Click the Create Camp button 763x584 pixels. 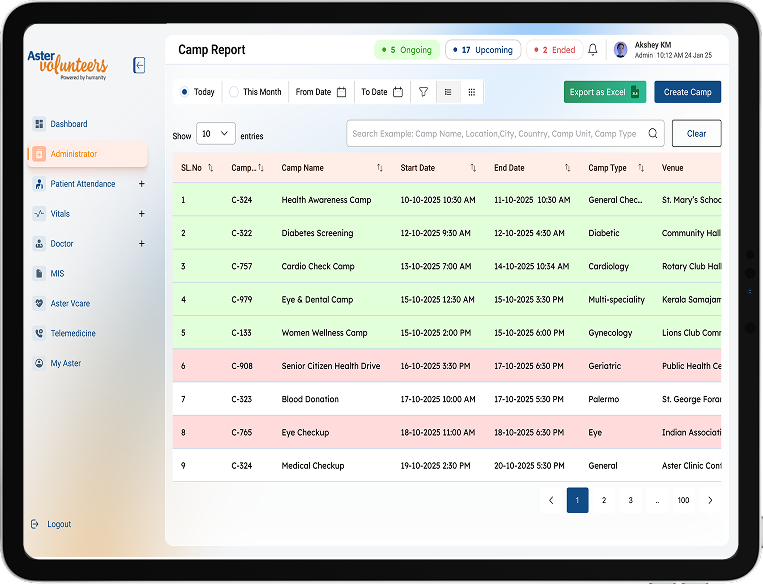(687, 92)
